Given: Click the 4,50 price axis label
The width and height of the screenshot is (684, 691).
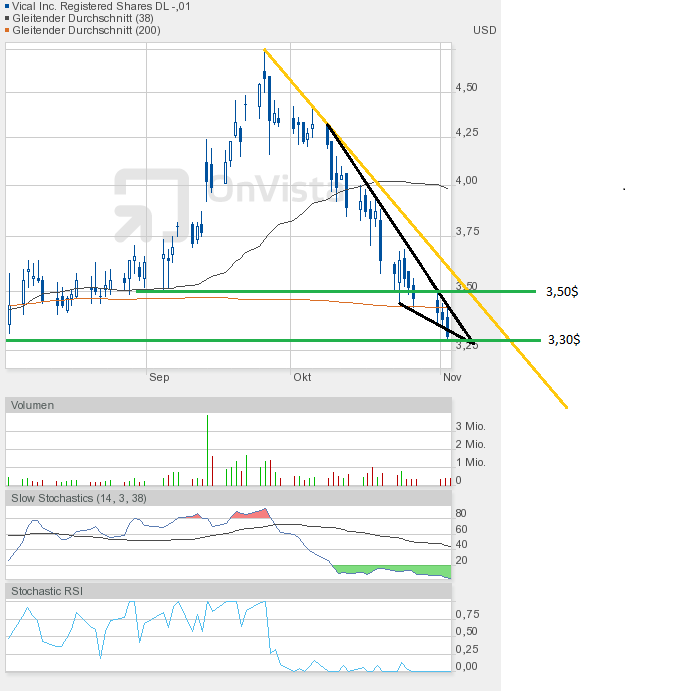Looking at the screenshot, I should [467, 87].
